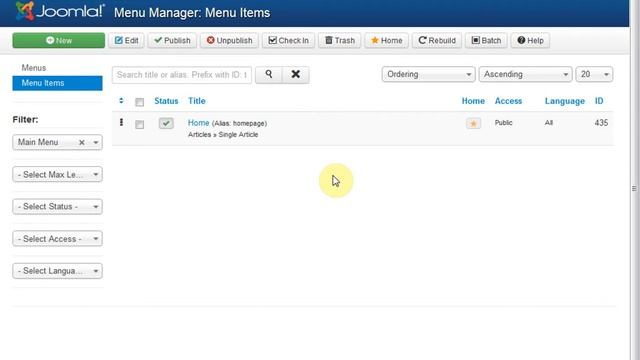The height and width of the screenshot is (360, 640).
Task: Sort by the Access column header
Action: pos(508,101)
